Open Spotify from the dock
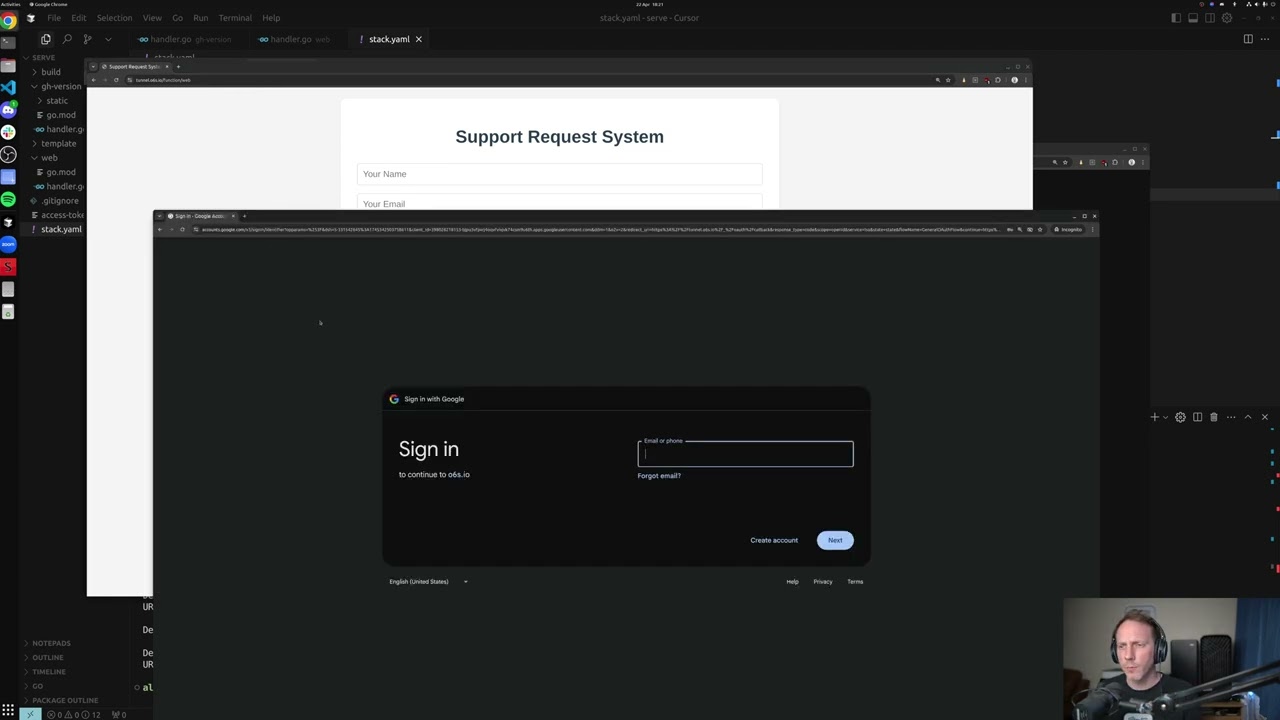Image resolution: width=1280 pixels, height=720 pixels. pyautogui.click(x=8, y=199)
